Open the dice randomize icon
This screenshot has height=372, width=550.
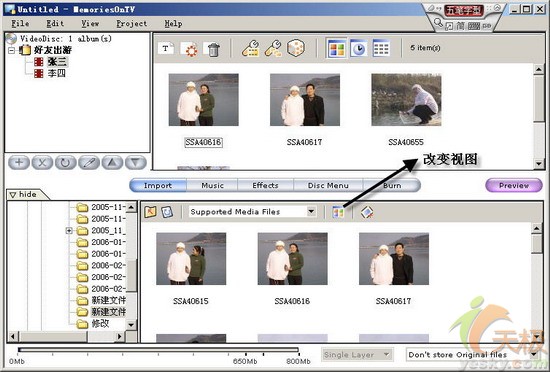click(295, 48)
